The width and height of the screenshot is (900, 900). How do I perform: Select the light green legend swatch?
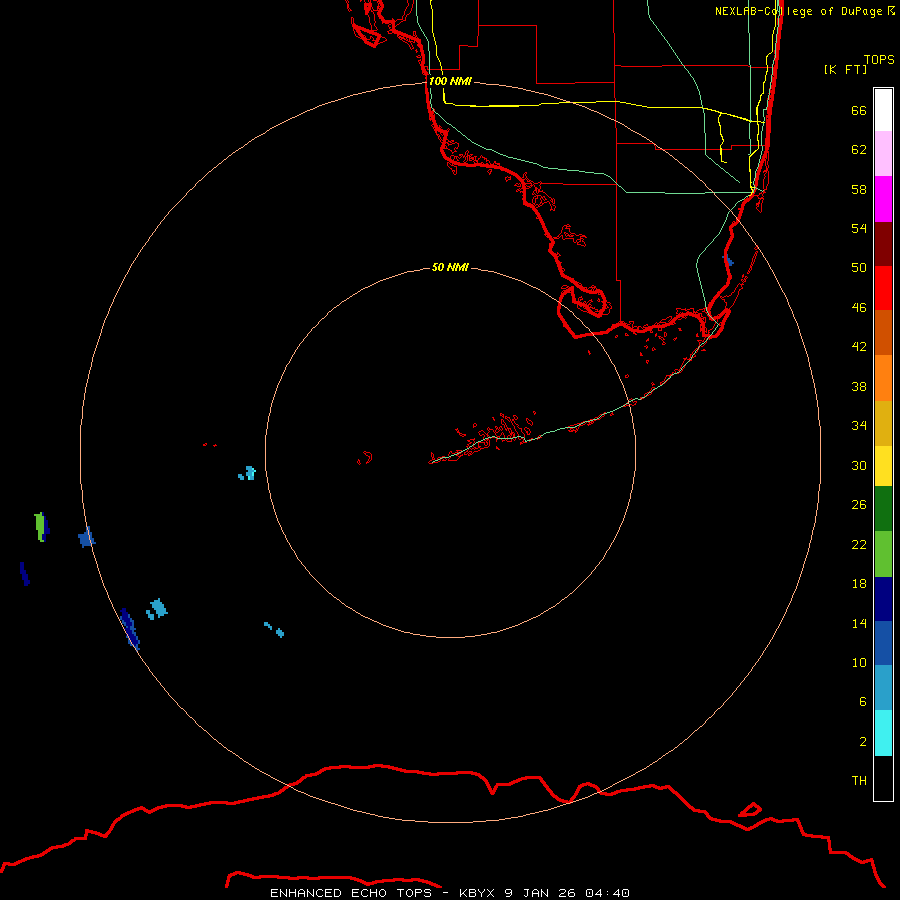pyautogui.click(x=883, y=554)
